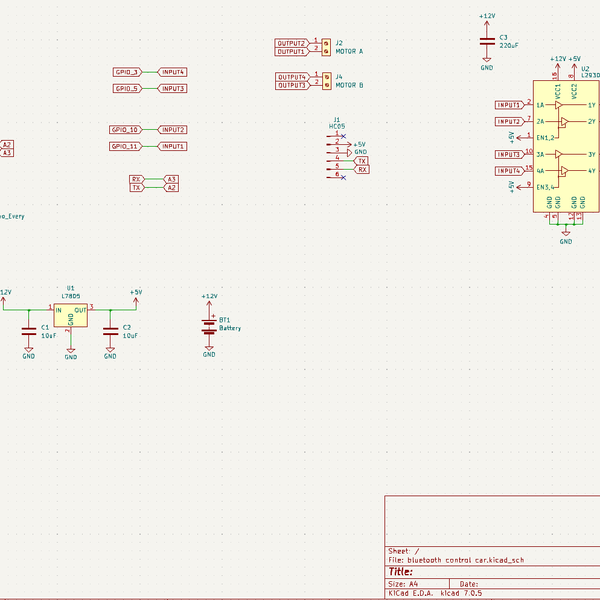Click the GPIO_10 global label

(x=127, y=130)
